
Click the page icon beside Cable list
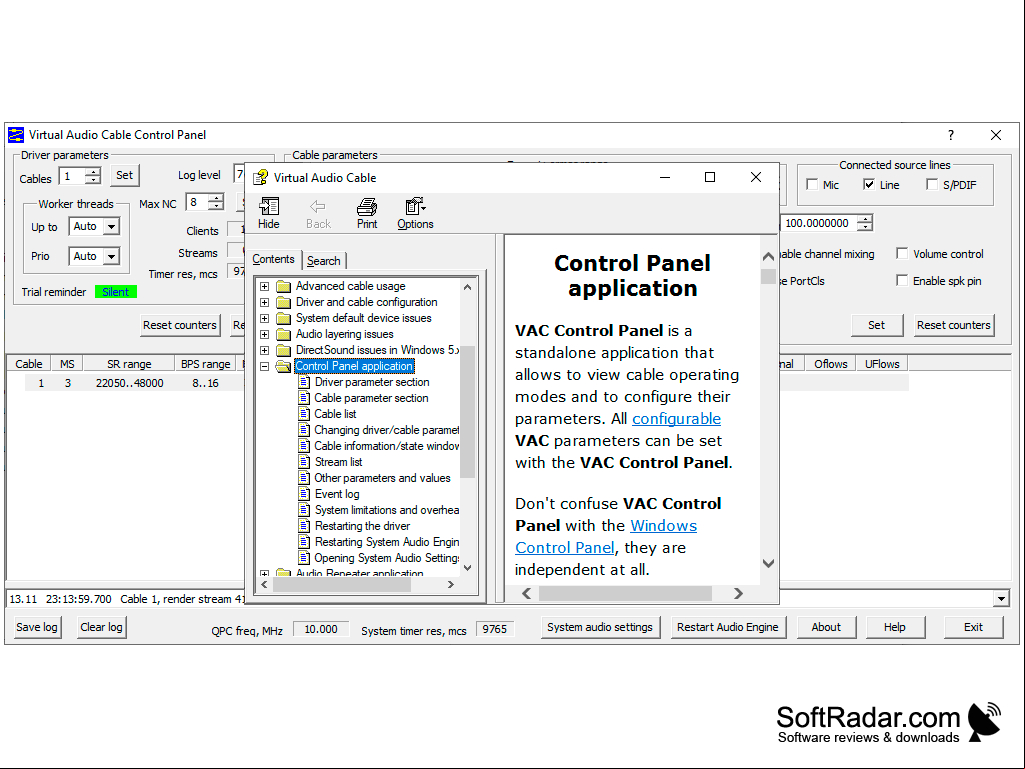click(304, 414)
